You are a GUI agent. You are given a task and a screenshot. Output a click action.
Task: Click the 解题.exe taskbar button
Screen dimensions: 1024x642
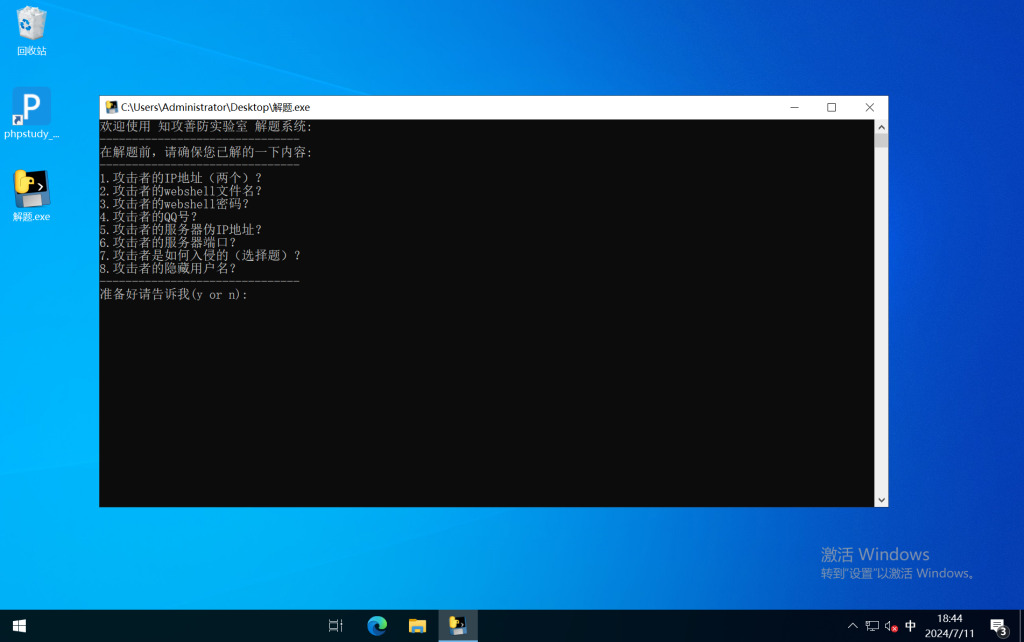(x=458, y=626)
